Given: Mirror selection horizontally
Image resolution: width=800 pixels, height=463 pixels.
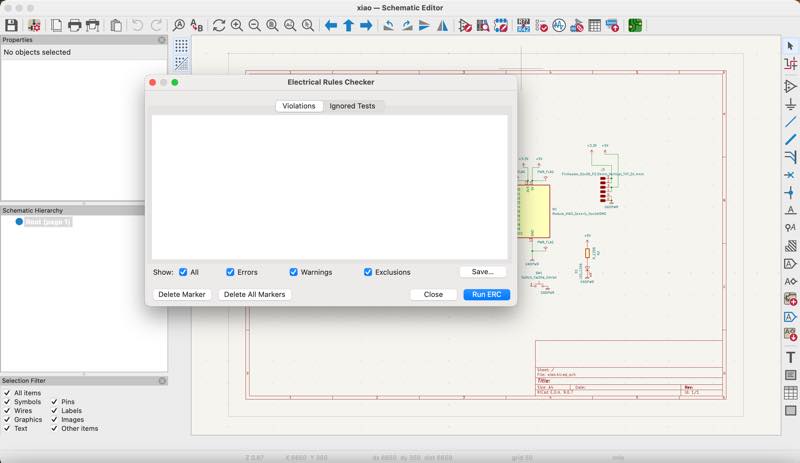Looking at the screenshot, I should (442, 25).
